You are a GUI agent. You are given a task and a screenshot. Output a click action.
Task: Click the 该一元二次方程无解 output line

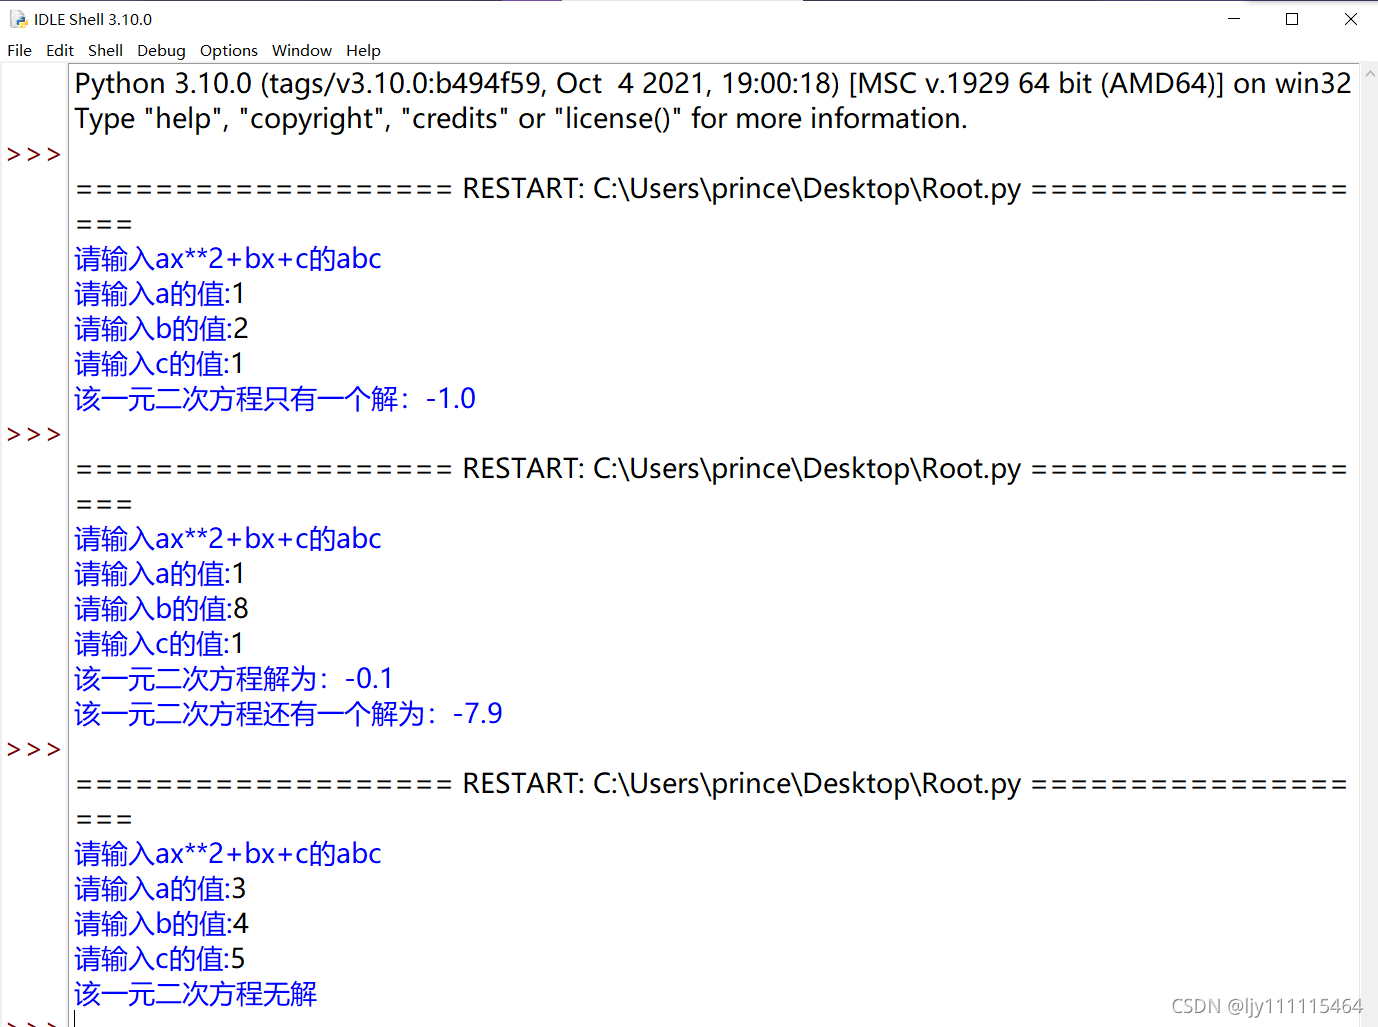pos(196,994)
